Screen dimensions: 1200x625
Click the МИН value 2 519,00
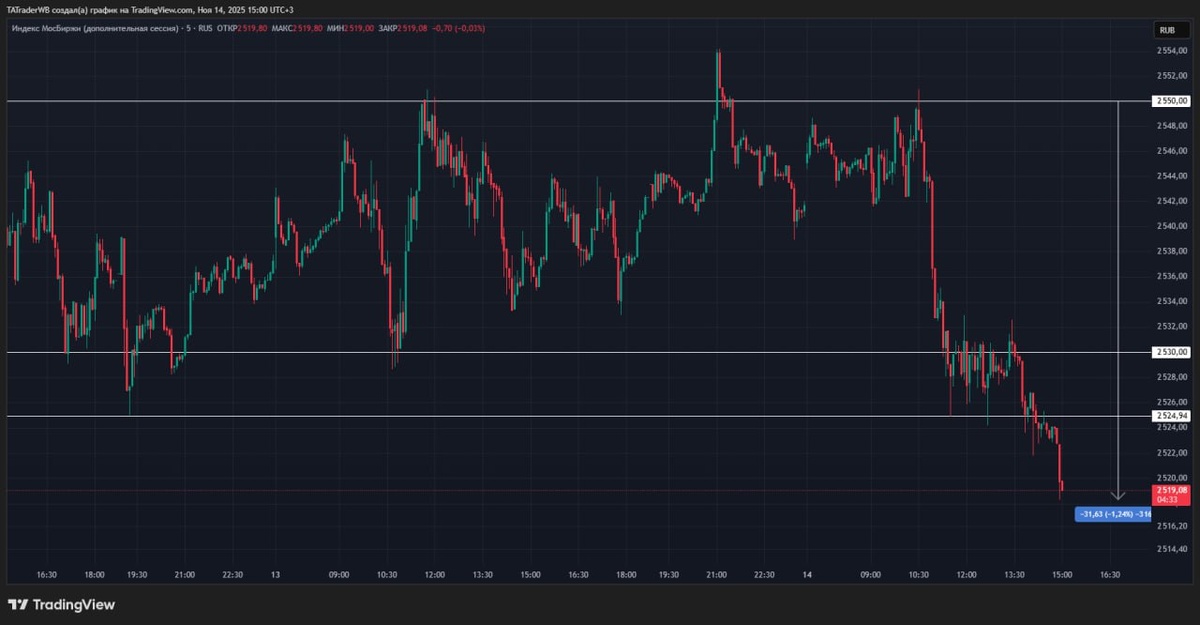tap(358, 28)
